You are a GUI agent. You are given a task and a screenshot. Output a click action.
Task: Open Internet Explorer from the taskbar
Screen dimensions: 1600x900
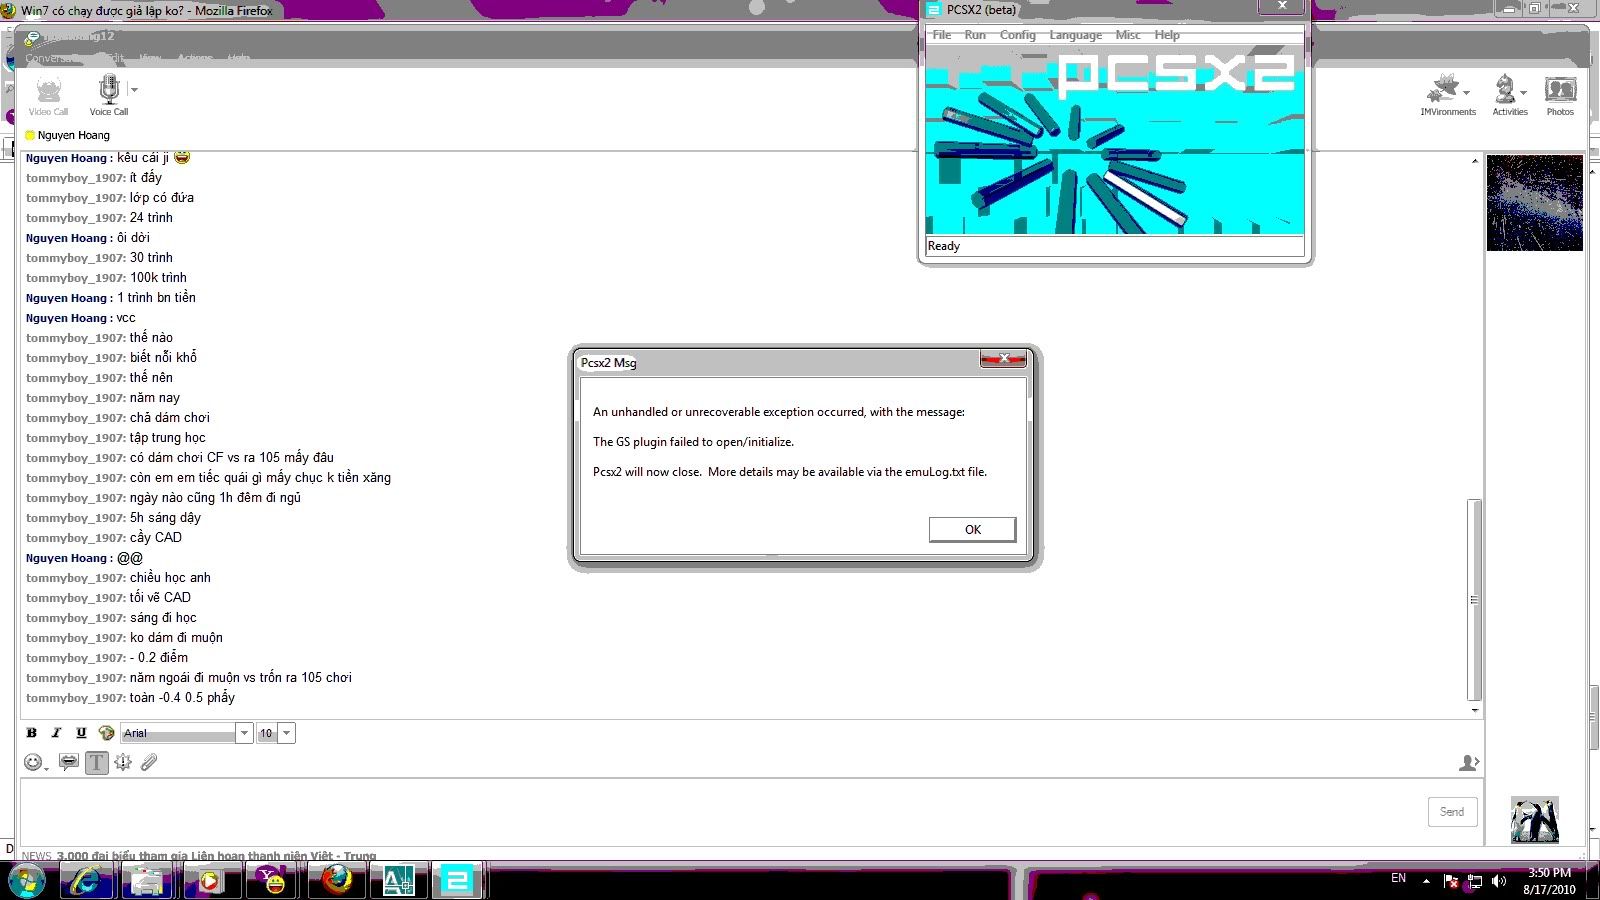click(x=86, y=881)
